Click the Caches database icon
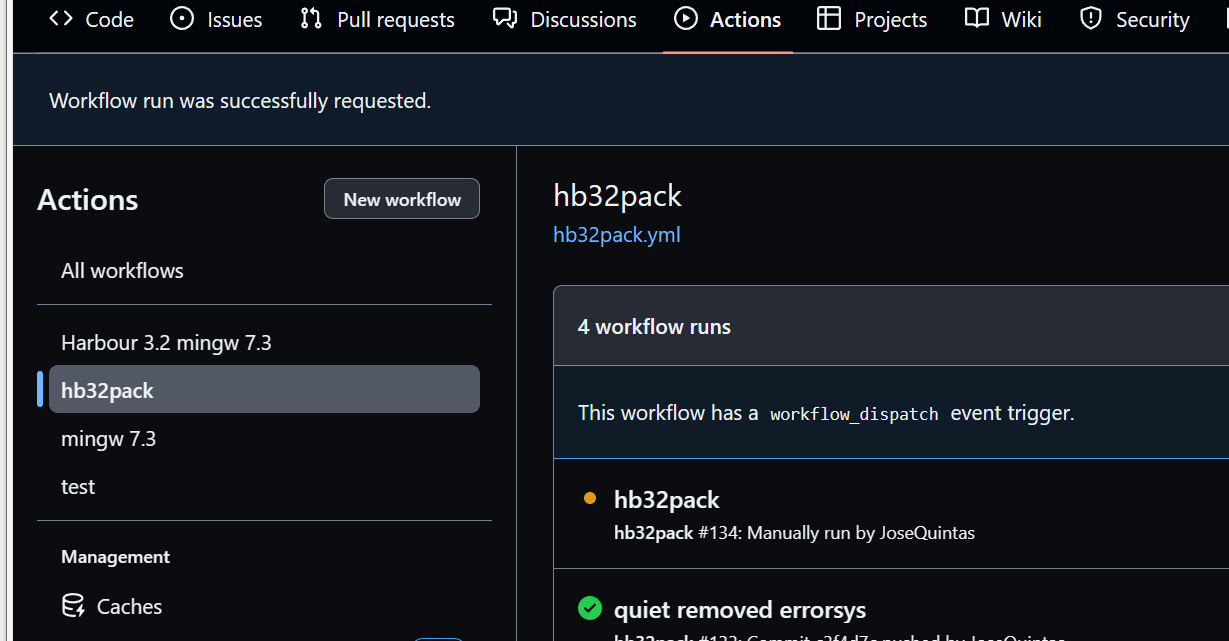Image resolution: width=1229 pixels, height=641 pixels. [x=73, y=606]
